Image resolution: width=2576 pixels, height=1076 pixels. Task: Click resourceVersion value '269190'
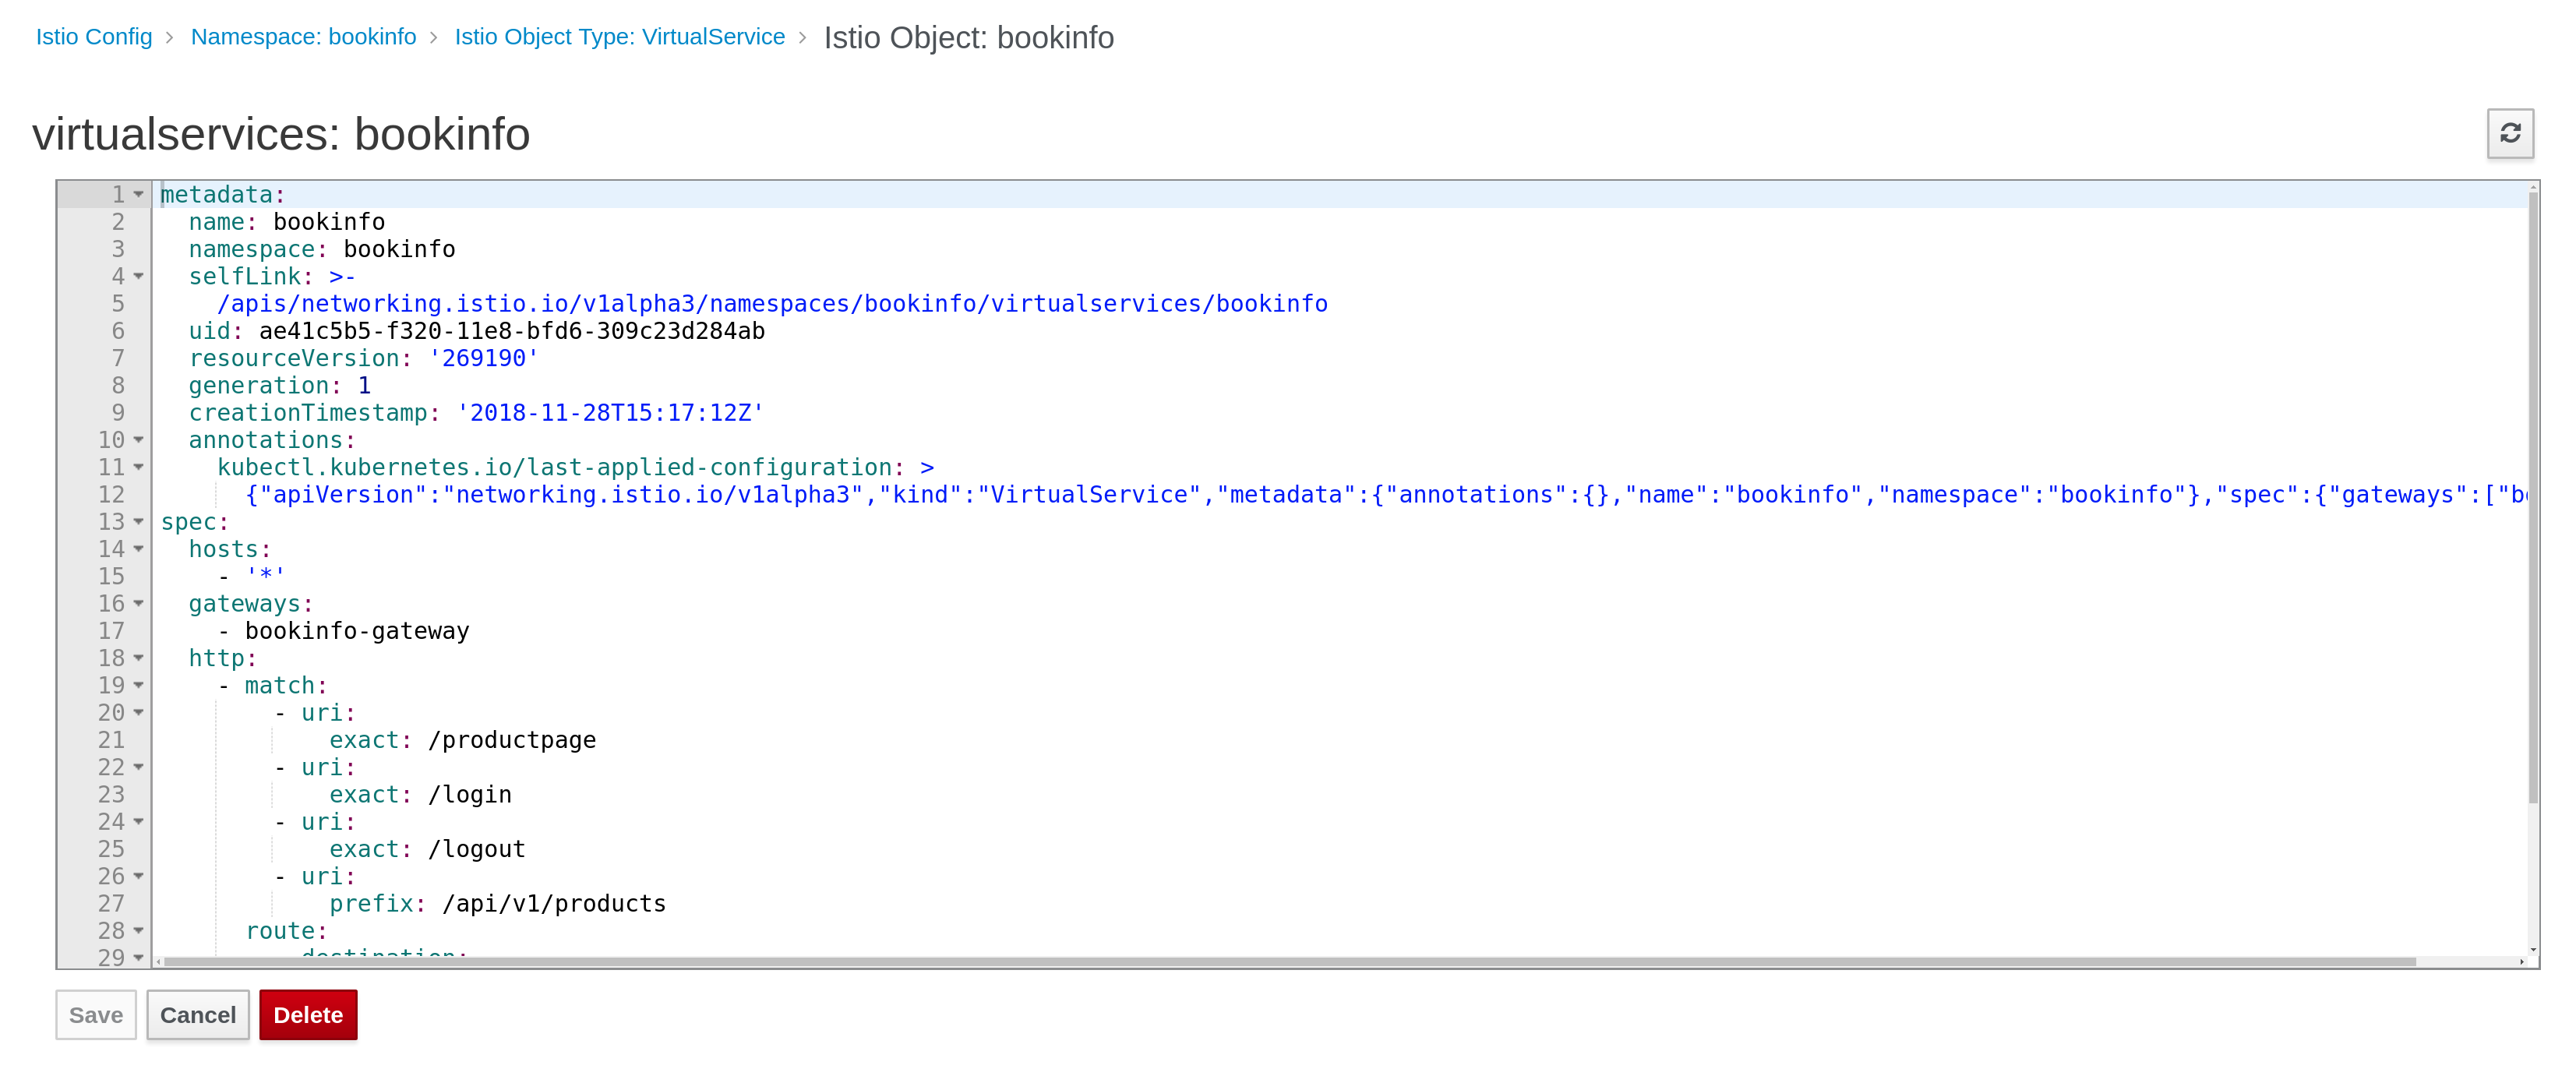pos(484,358)
